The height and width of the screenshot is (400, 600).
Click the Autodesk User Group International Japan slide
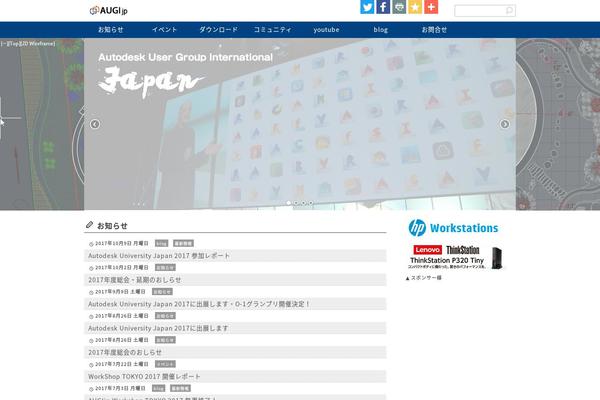point(300,124)
